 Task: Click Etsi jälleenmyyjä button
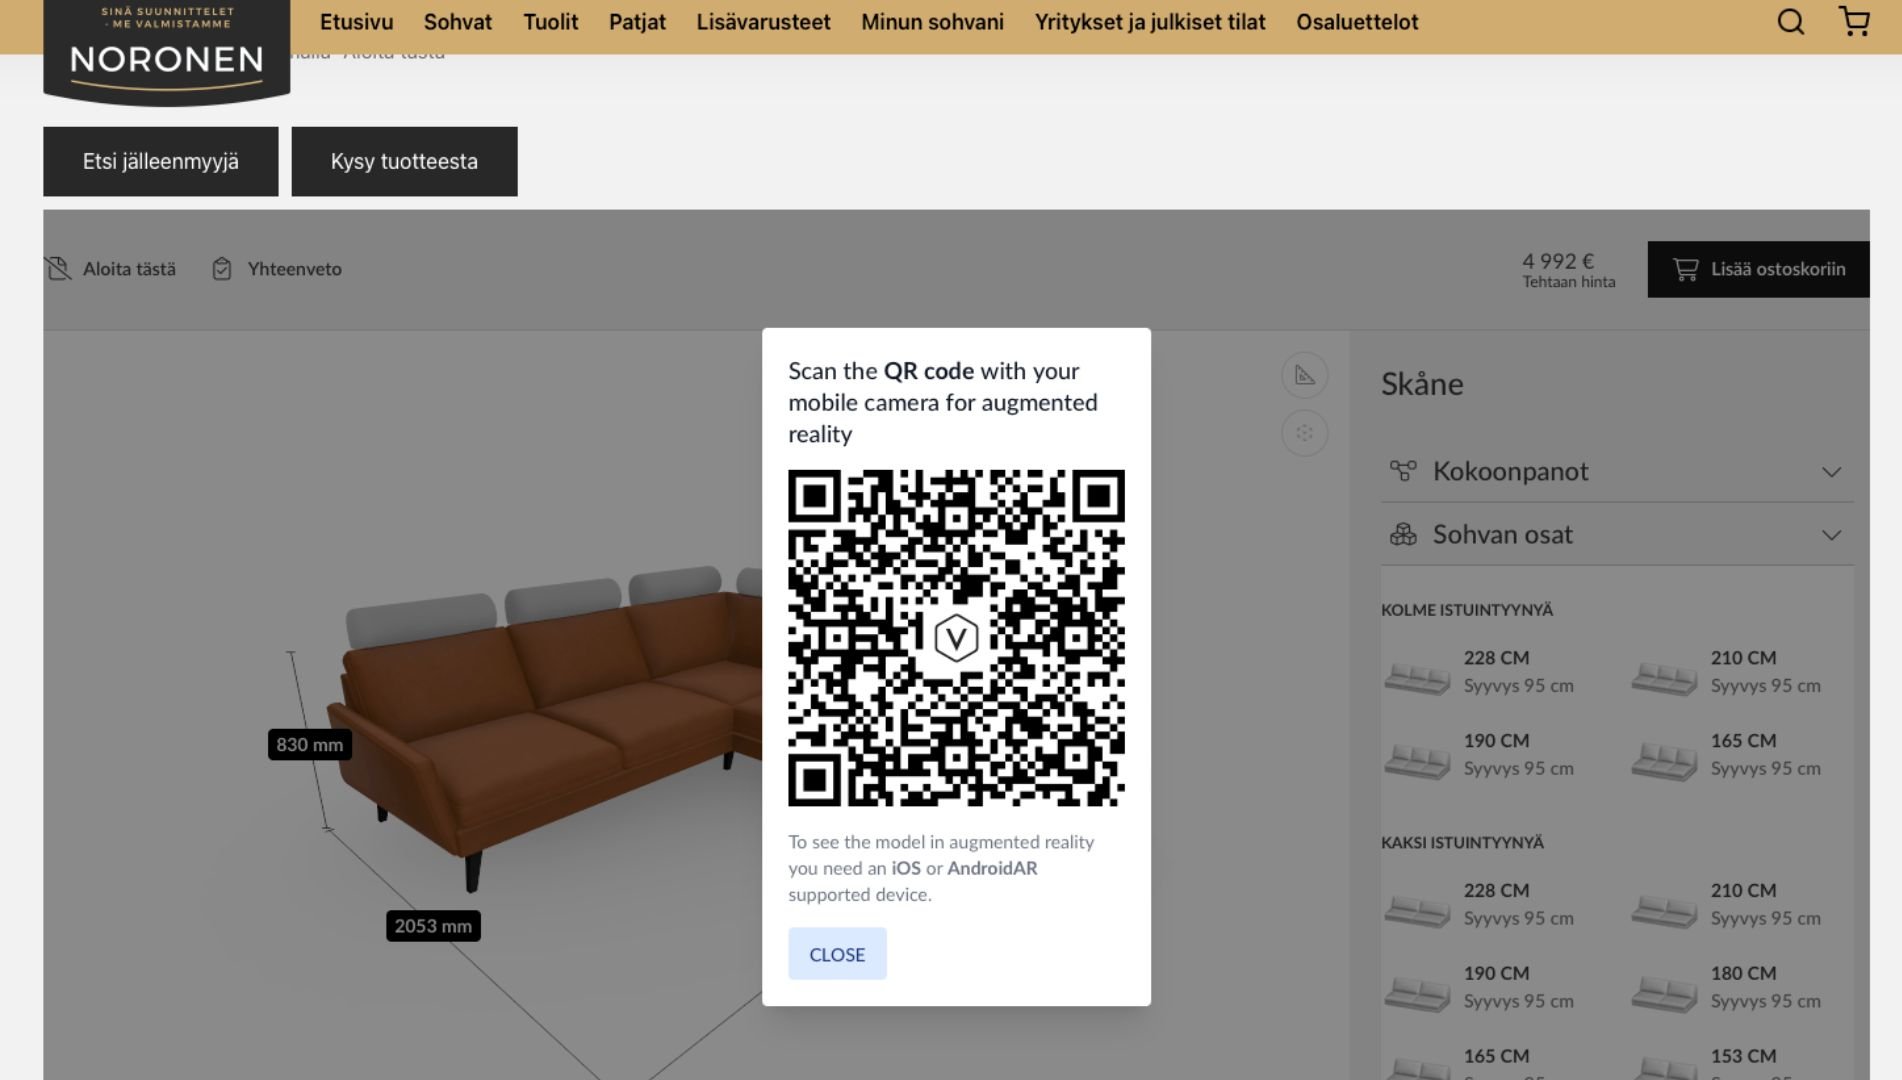(x=161, y=161)
